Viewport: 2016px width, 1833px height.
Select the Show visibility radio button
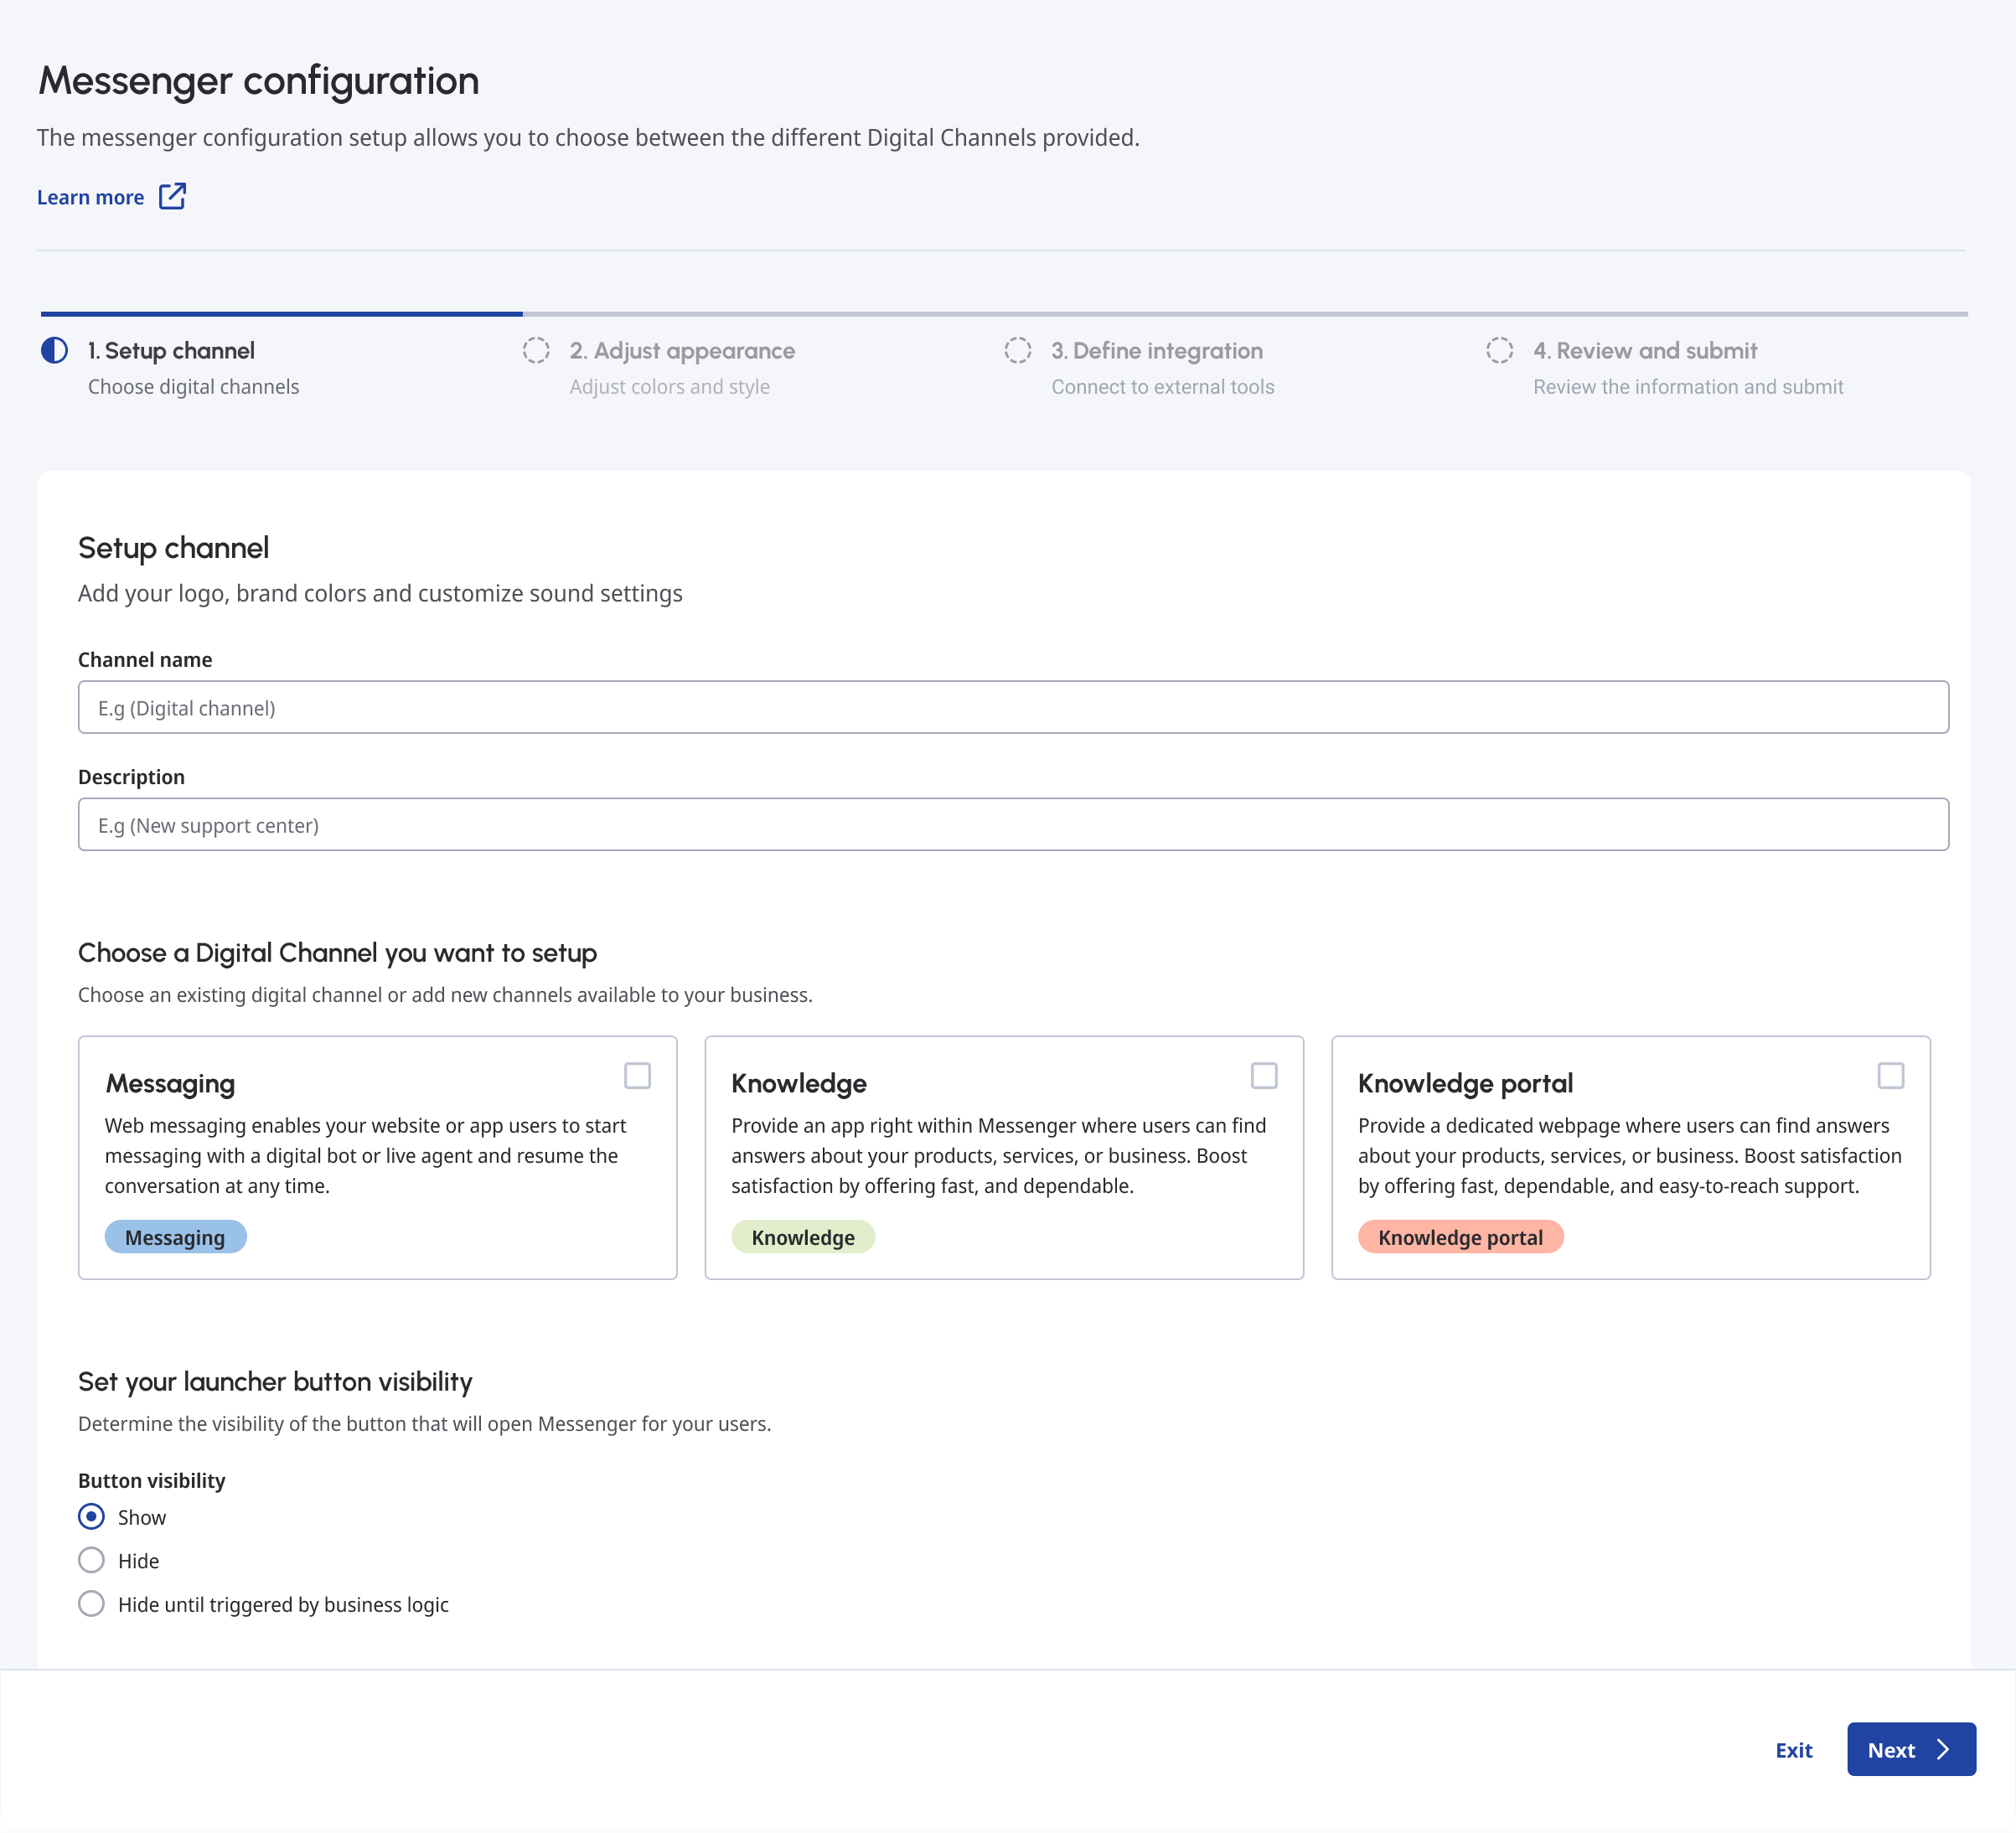coord(91,1516)
